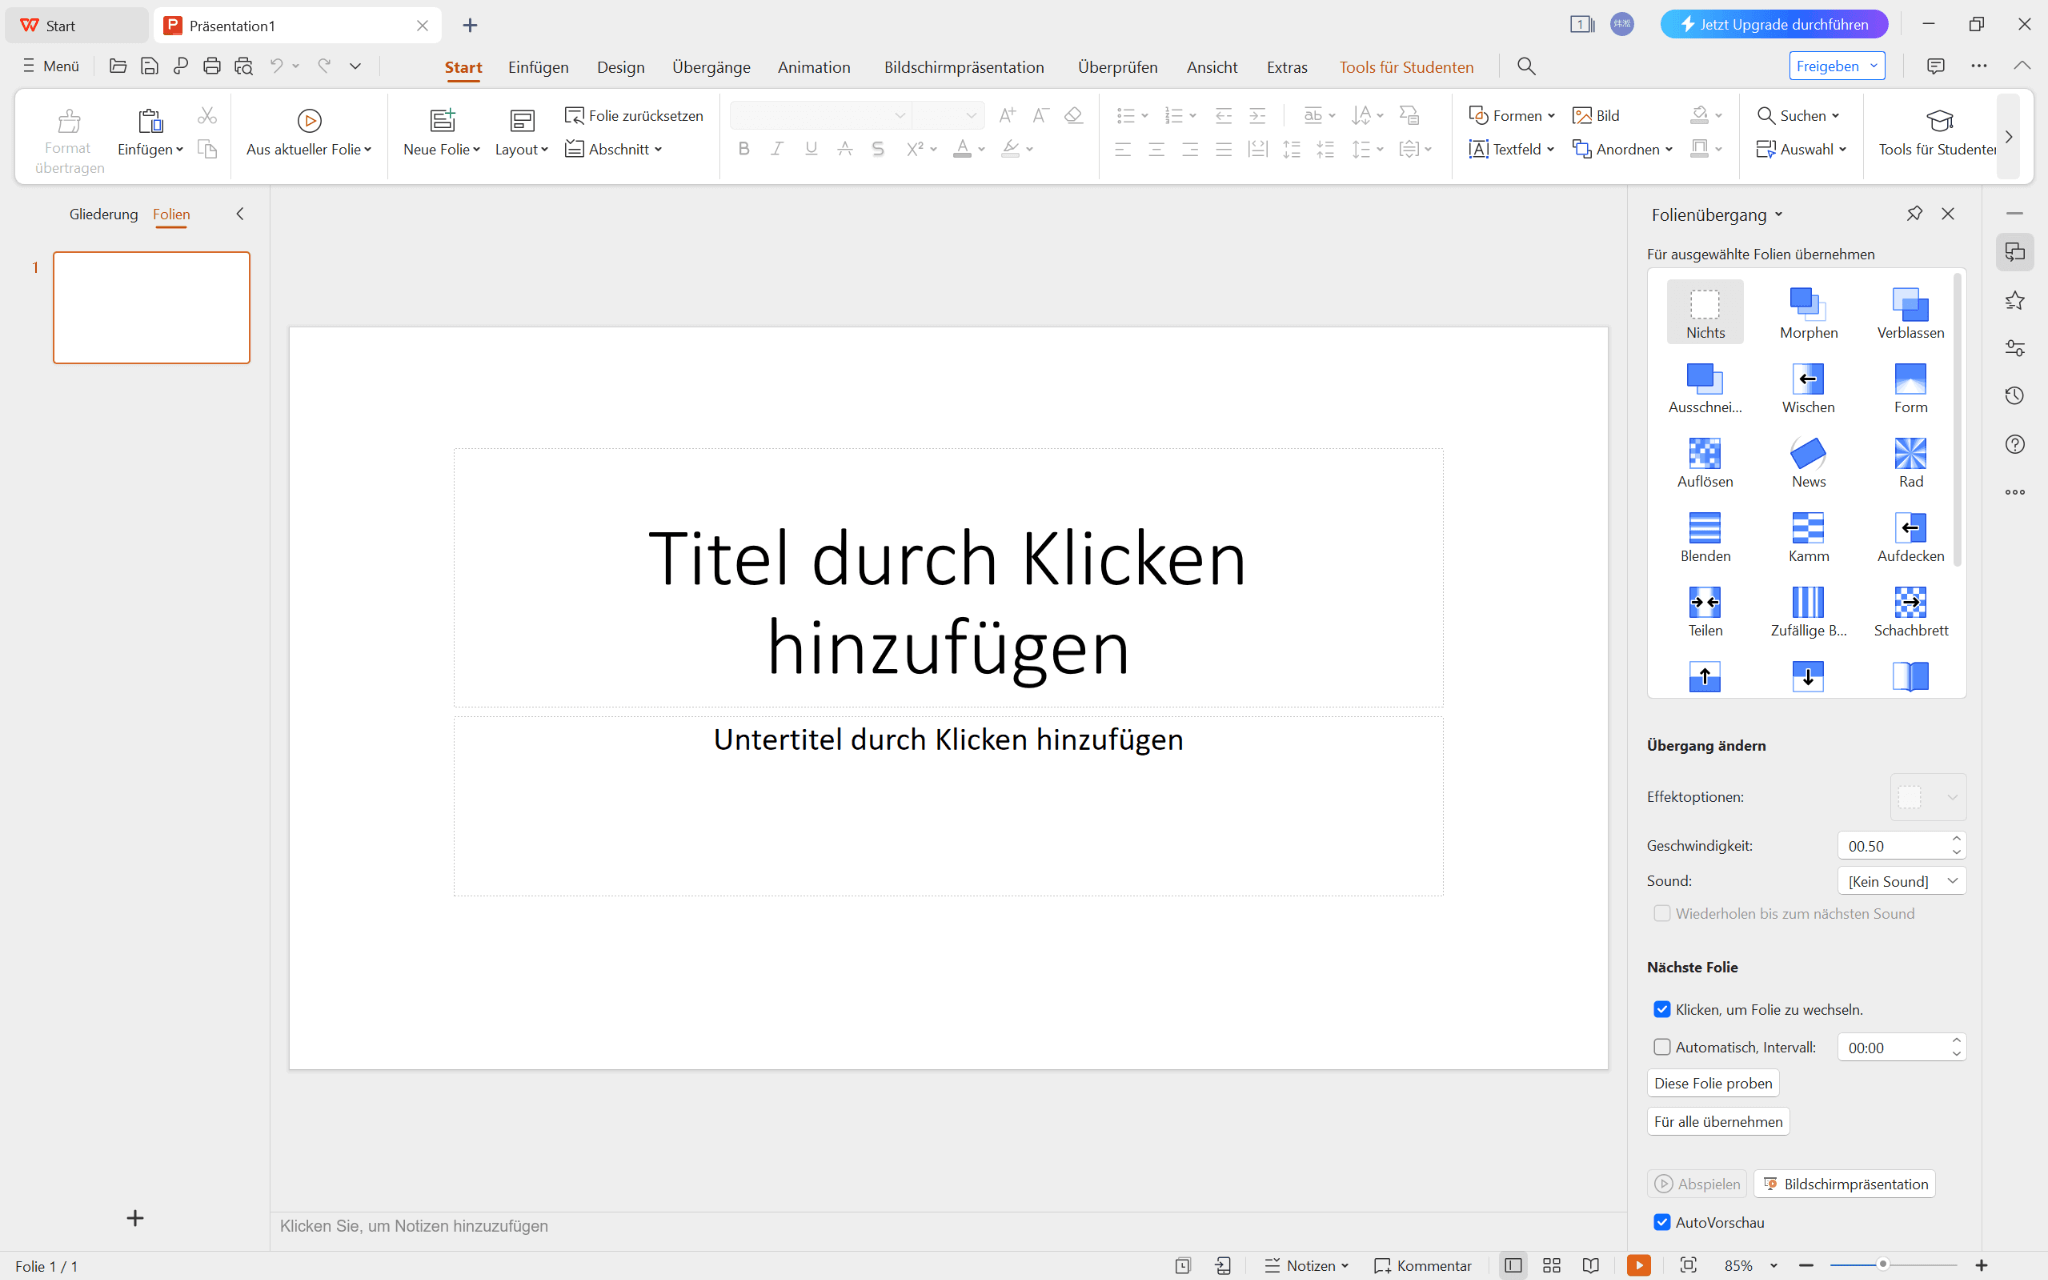The width and height of the screenshot is (2048, 1280).
Task: Start Bildschirmpräsentation from the status bar
Action: (x=1638, y=1265)
